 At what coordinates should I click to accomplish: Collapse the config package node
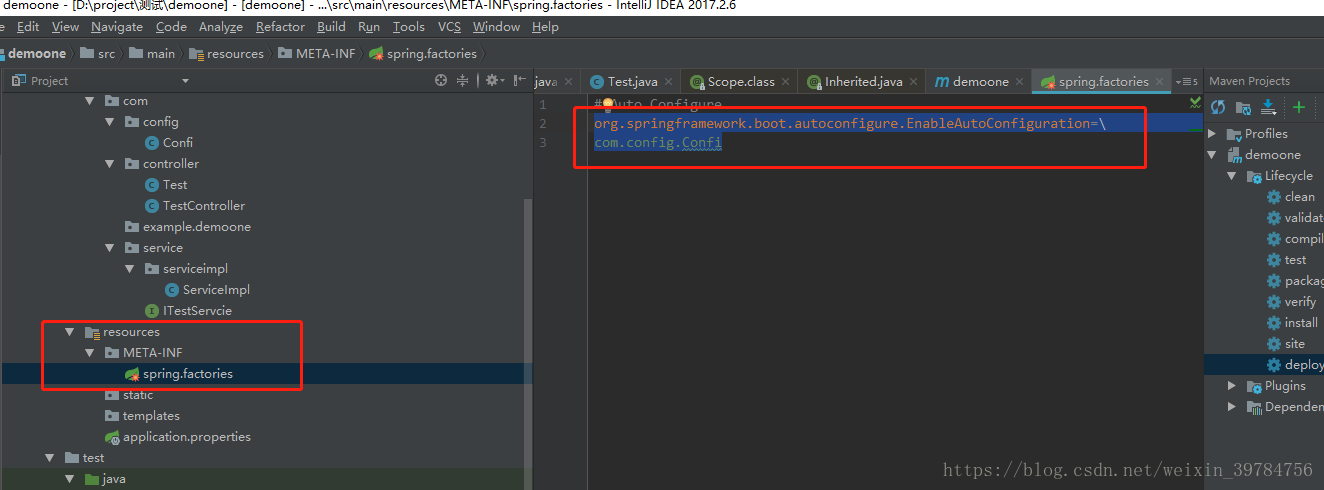coord(109,122)
